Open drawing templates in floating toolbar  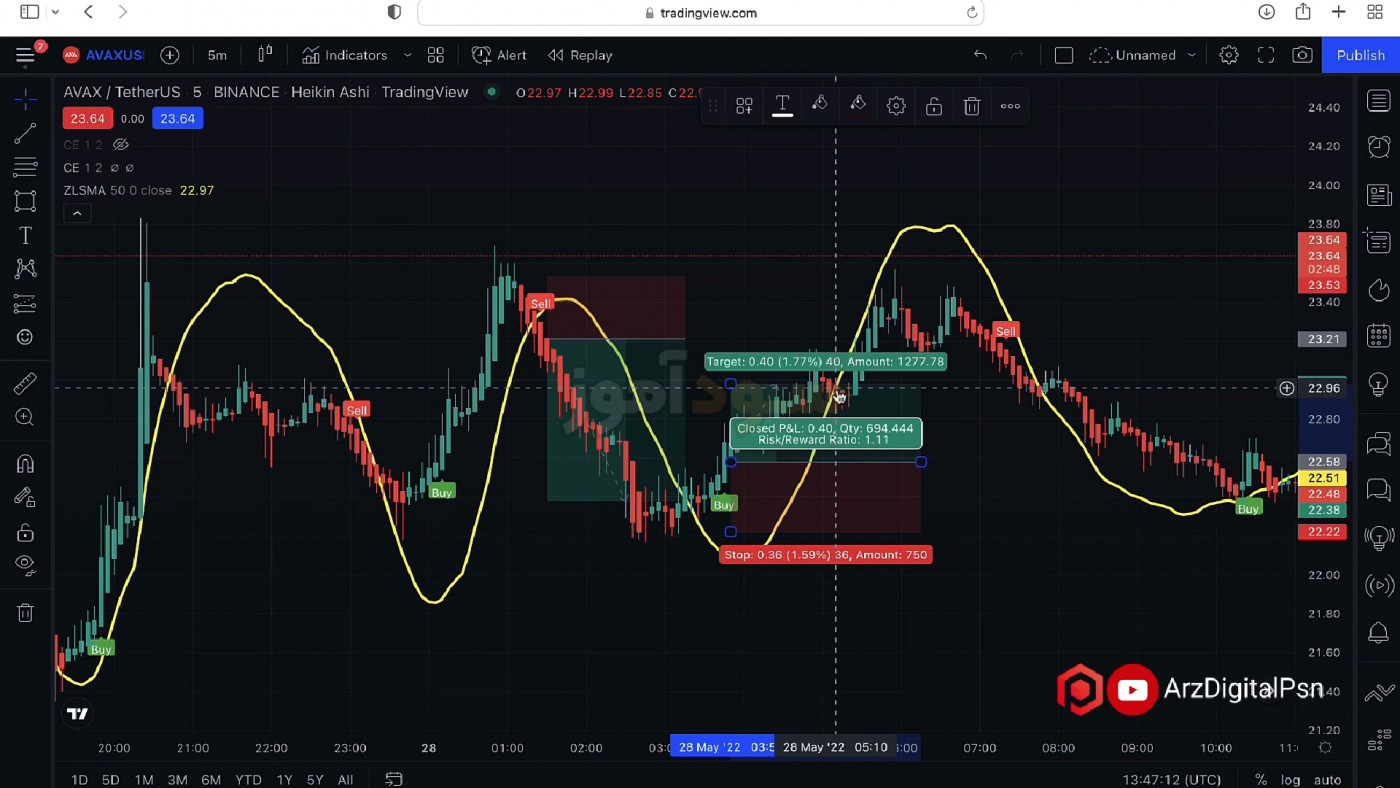point(744,106)
